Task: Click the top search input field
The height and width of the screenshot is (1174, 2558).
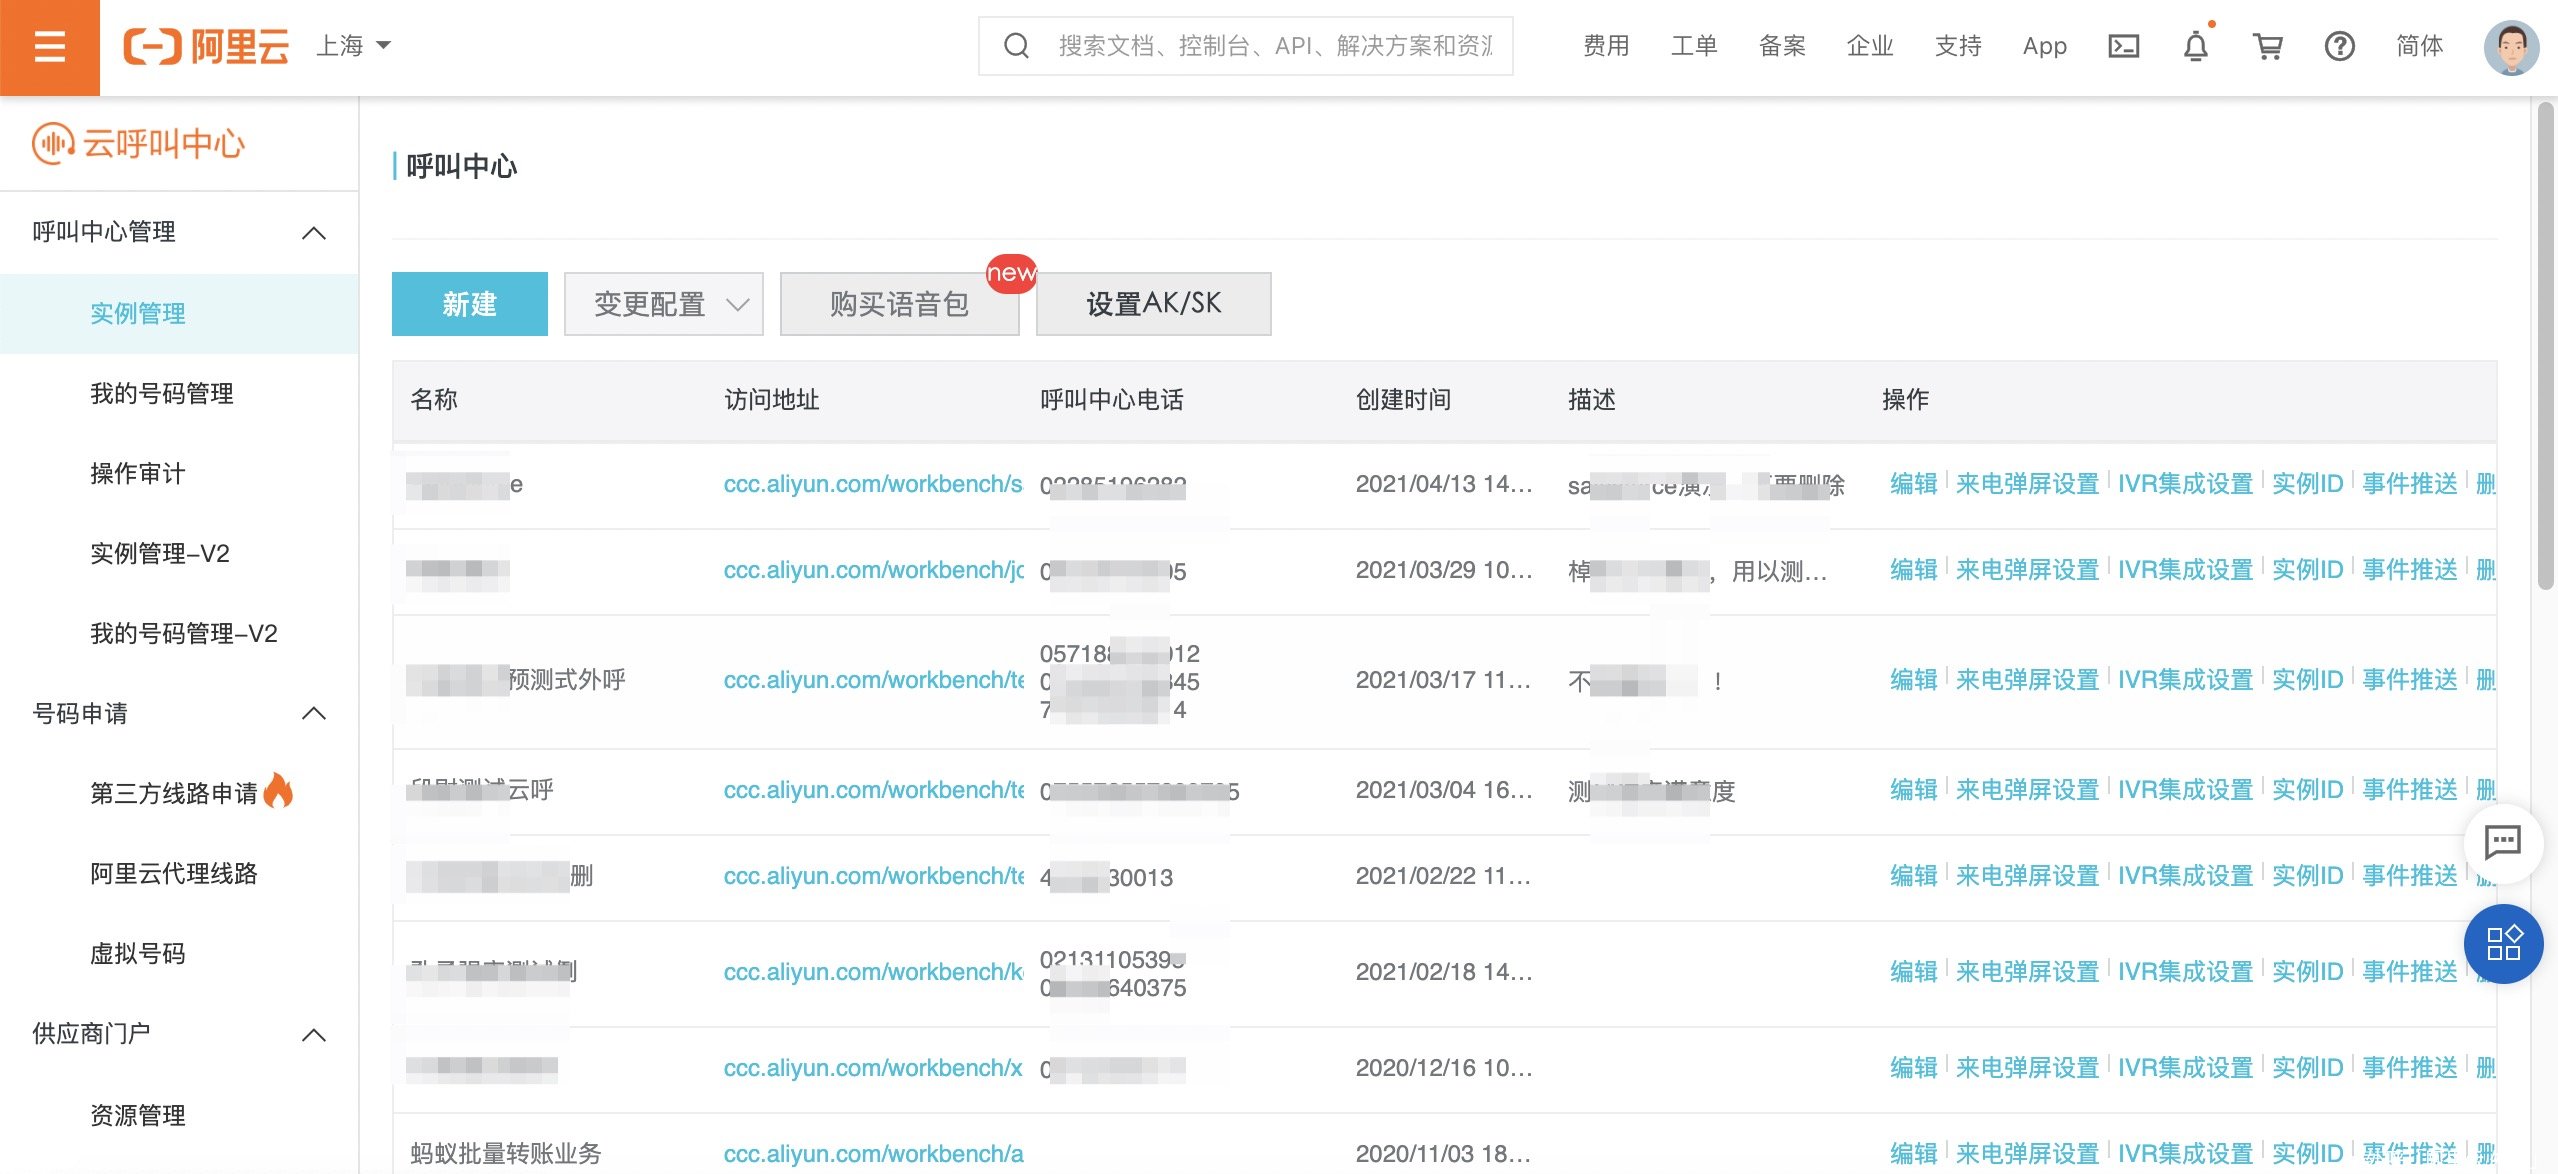Action: coord(1274,46)
